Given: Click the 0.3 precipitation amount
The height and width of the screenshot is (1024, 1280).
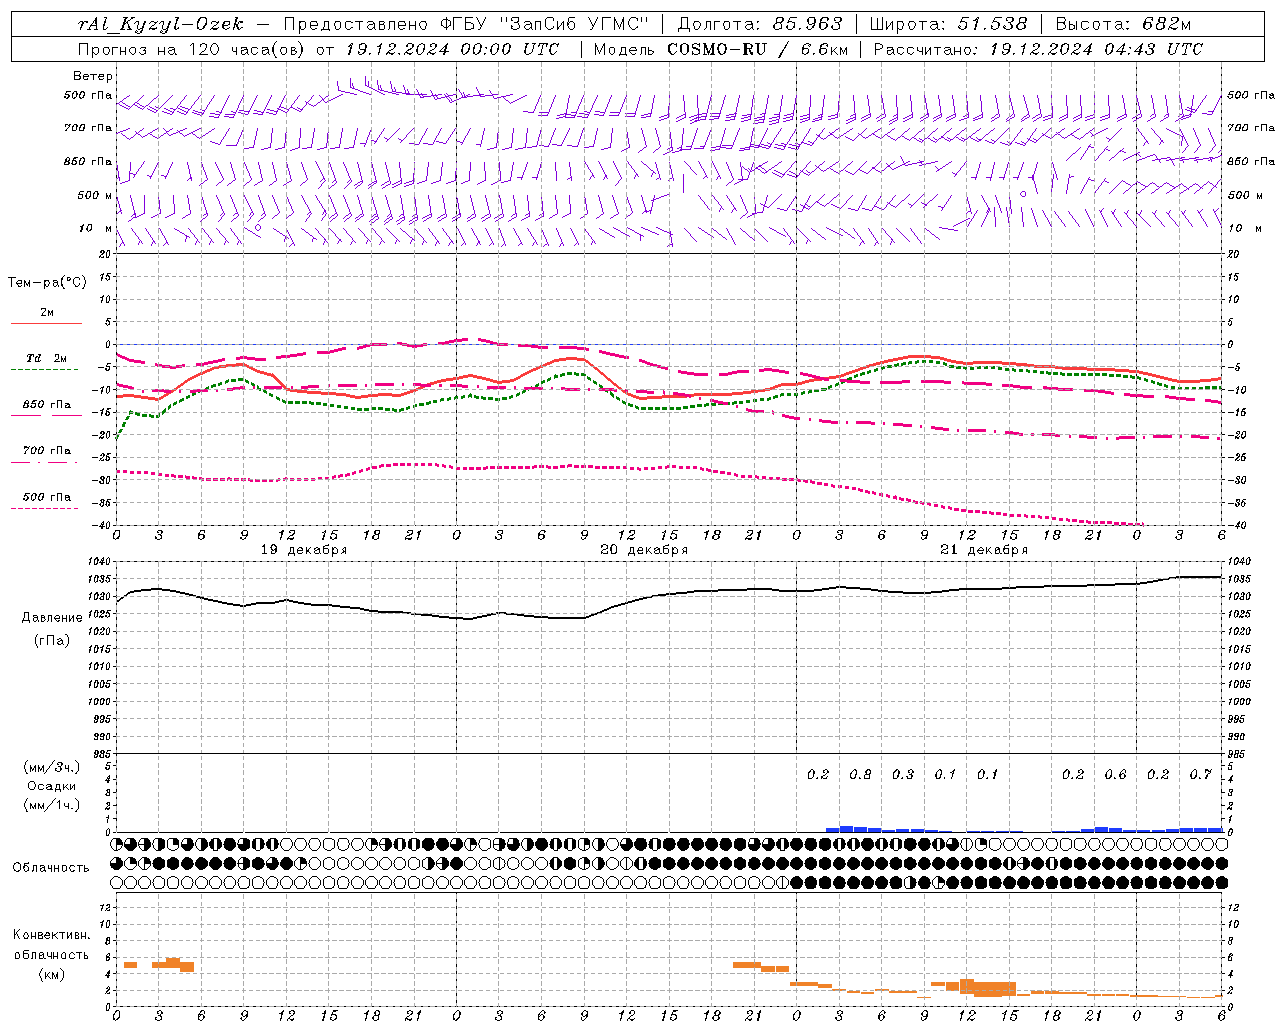Looking at the screenshot, I should point(903,774).
